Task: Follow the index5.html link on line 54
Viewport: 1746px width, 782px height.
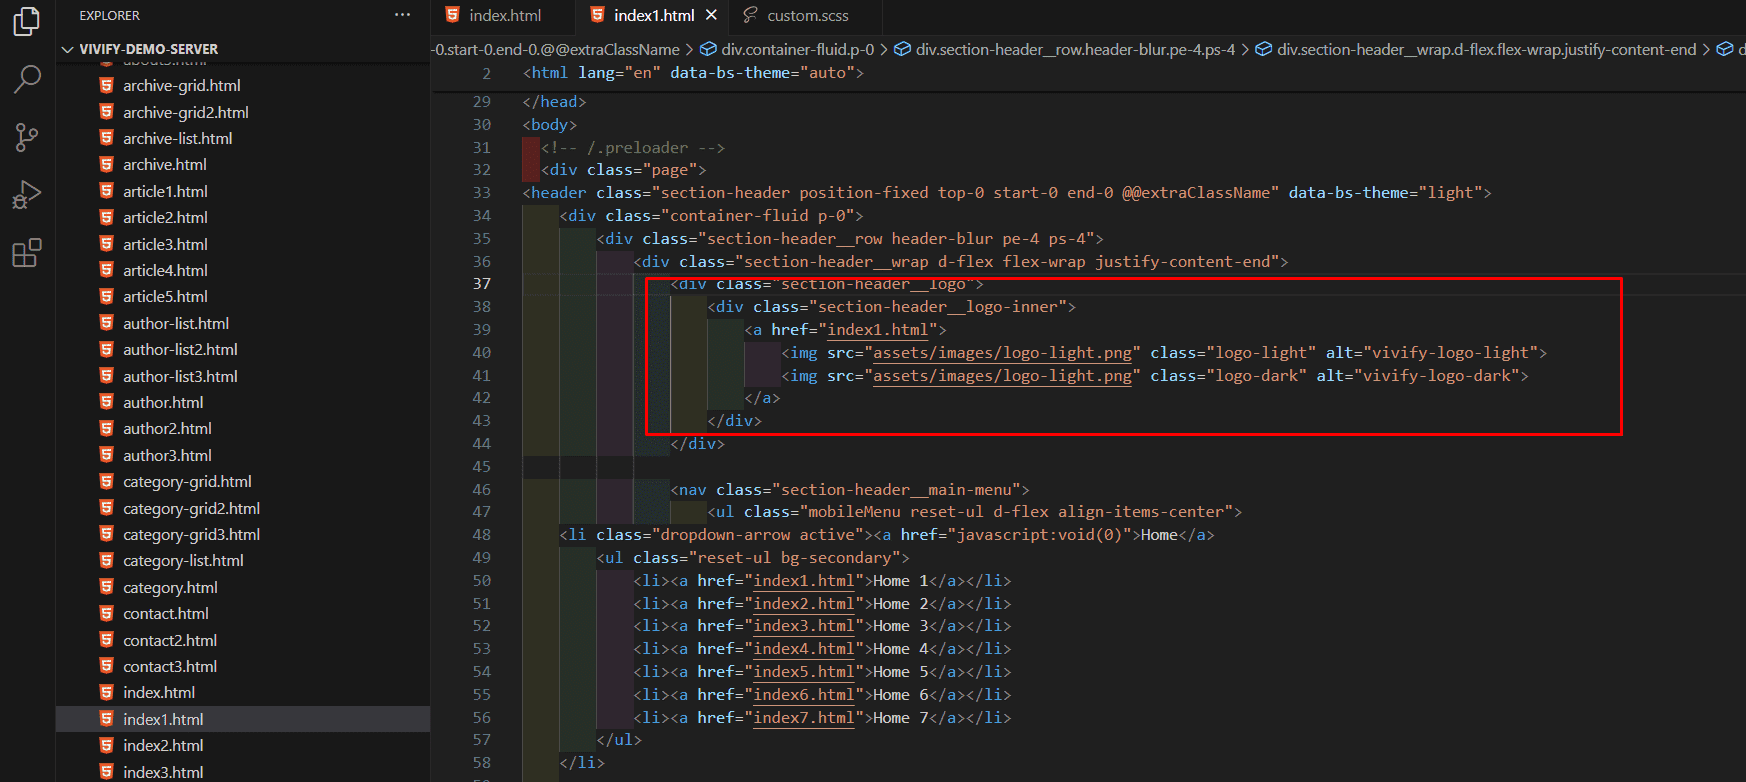Action: coord(804,672)
